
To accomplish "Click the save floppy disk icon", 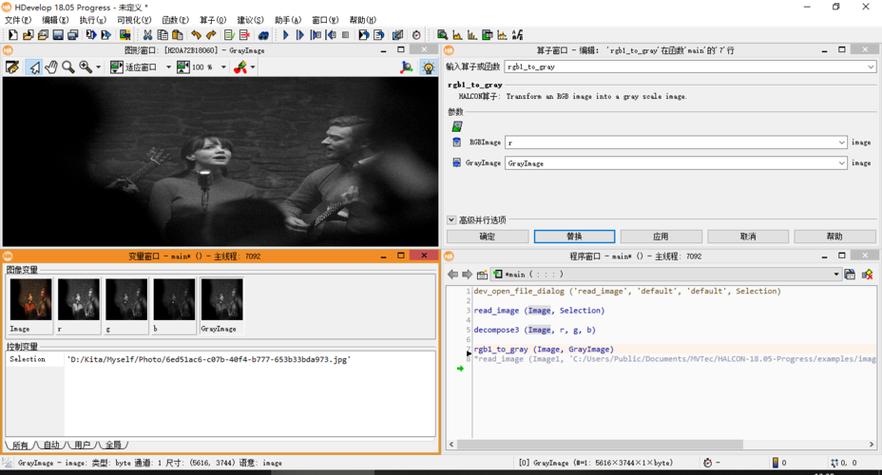I will (x=58, y=35).
